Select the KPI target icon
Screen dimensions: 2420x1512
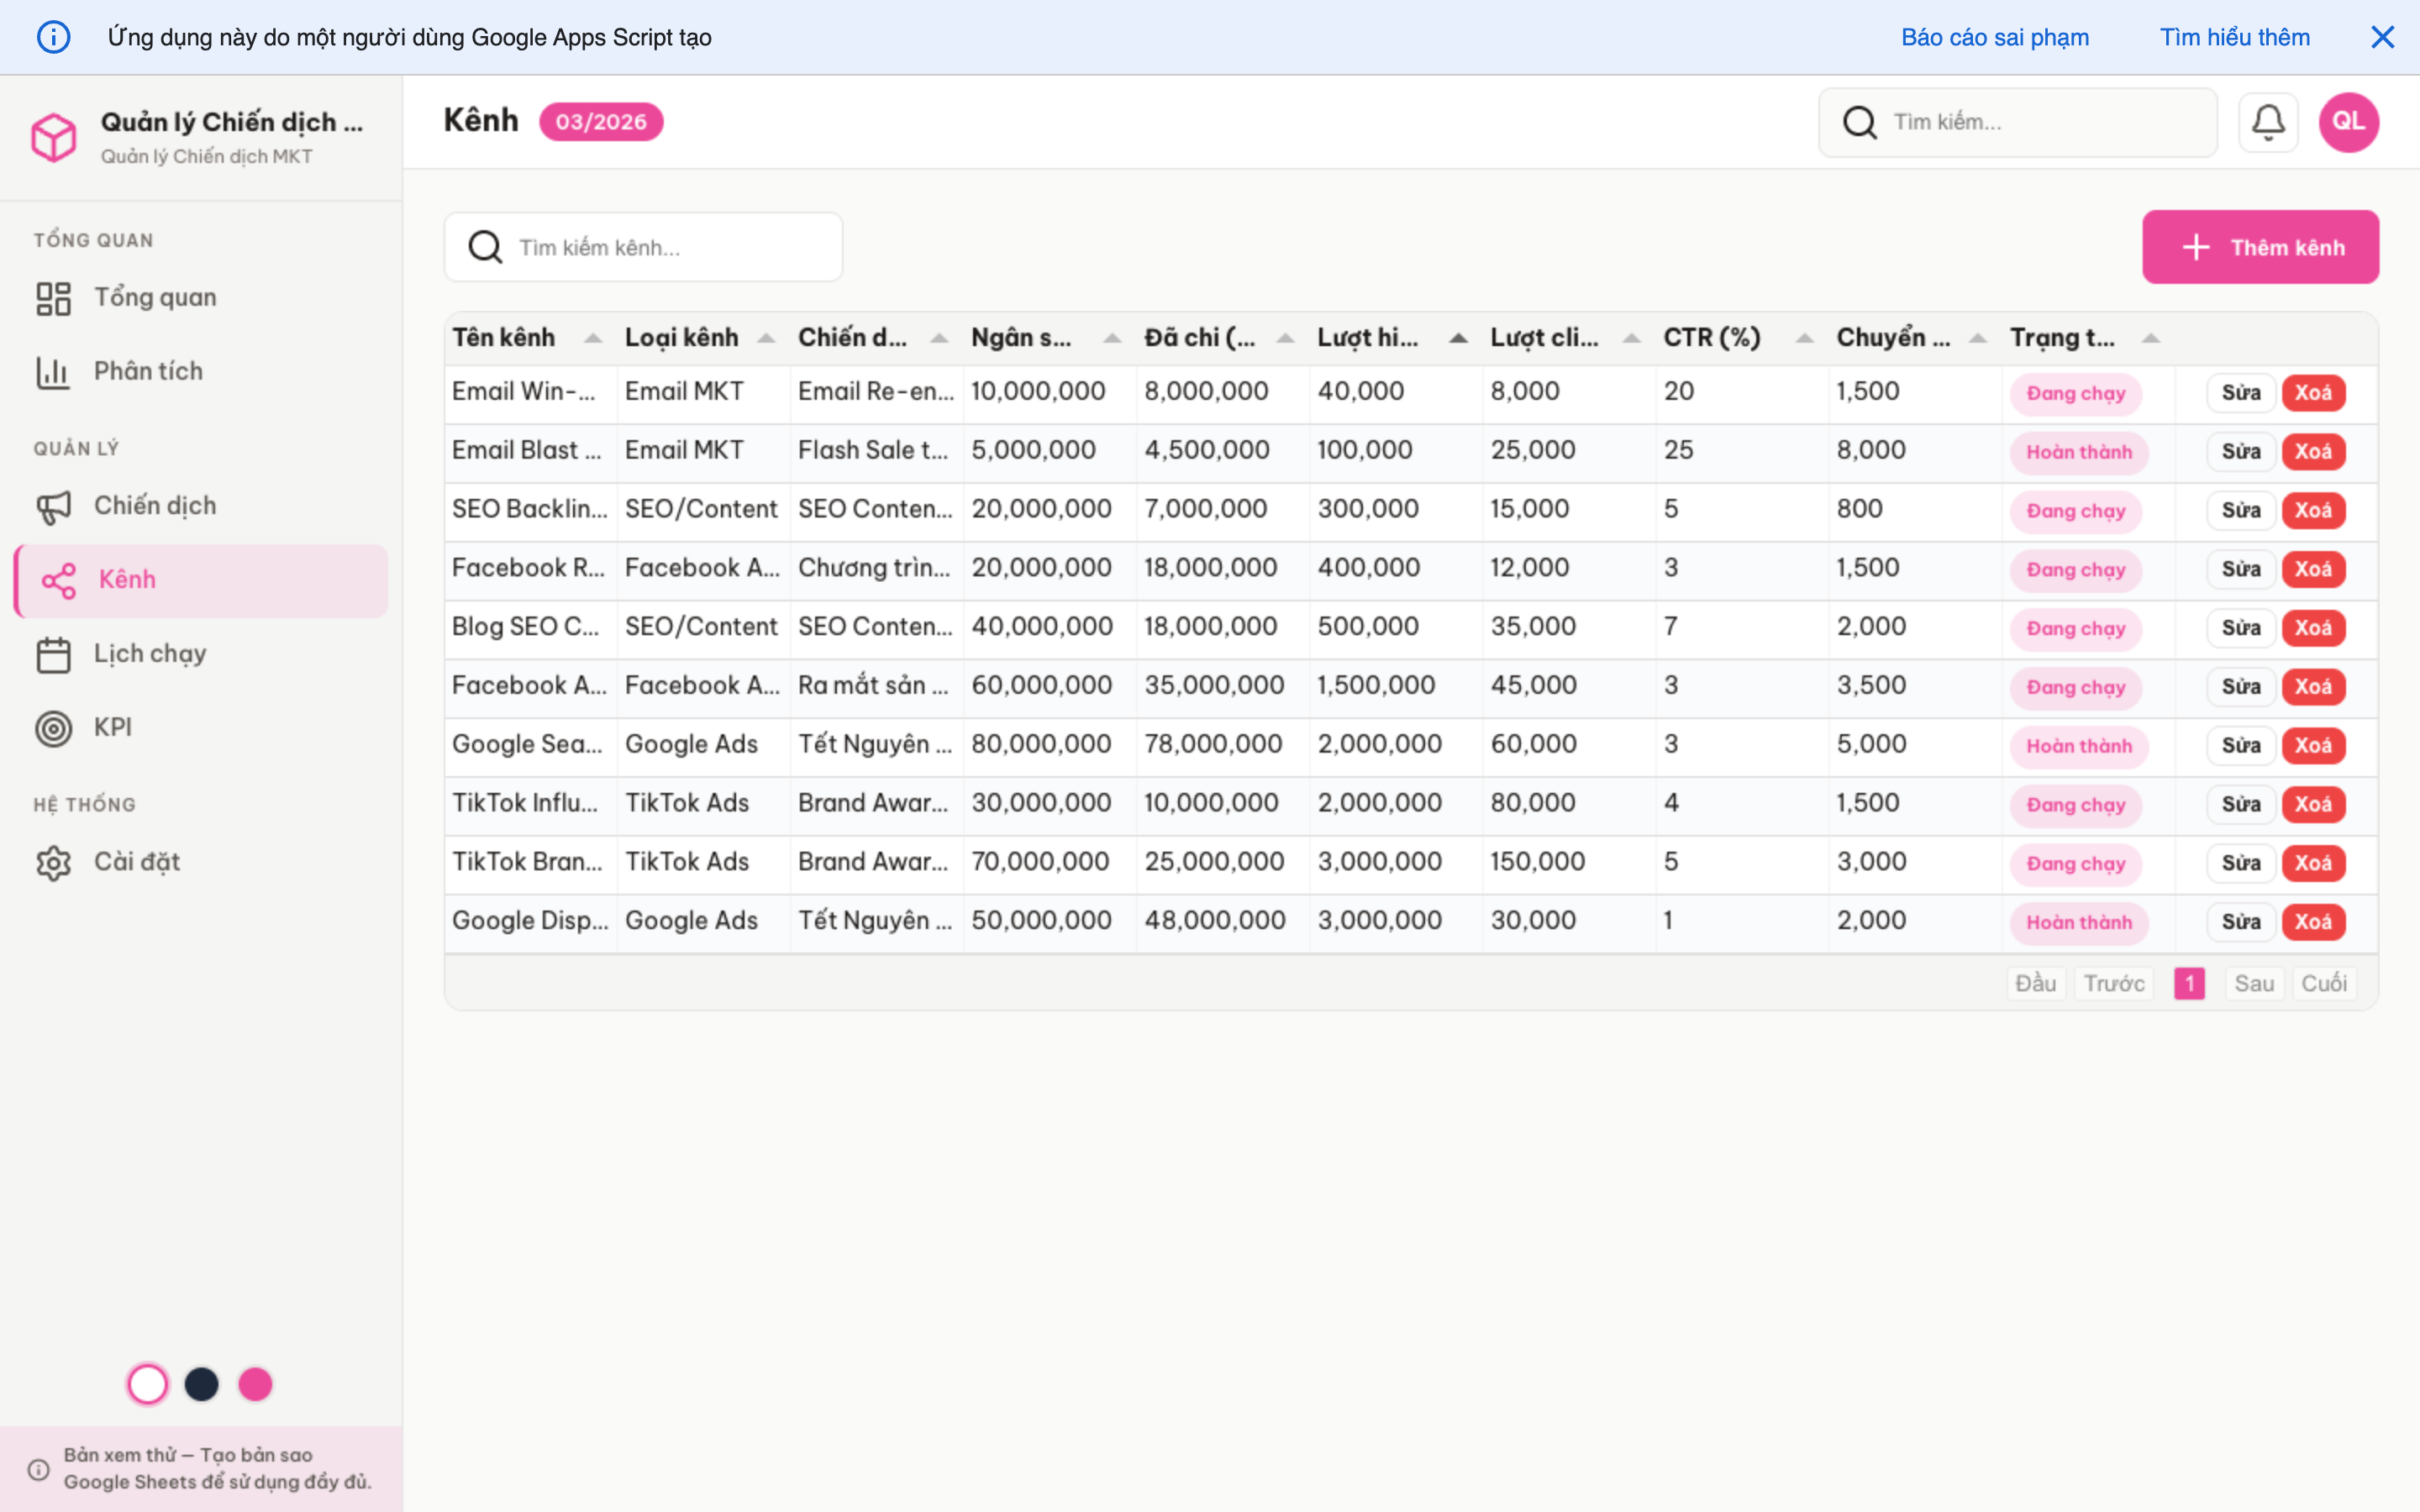(x=54, y=727)
